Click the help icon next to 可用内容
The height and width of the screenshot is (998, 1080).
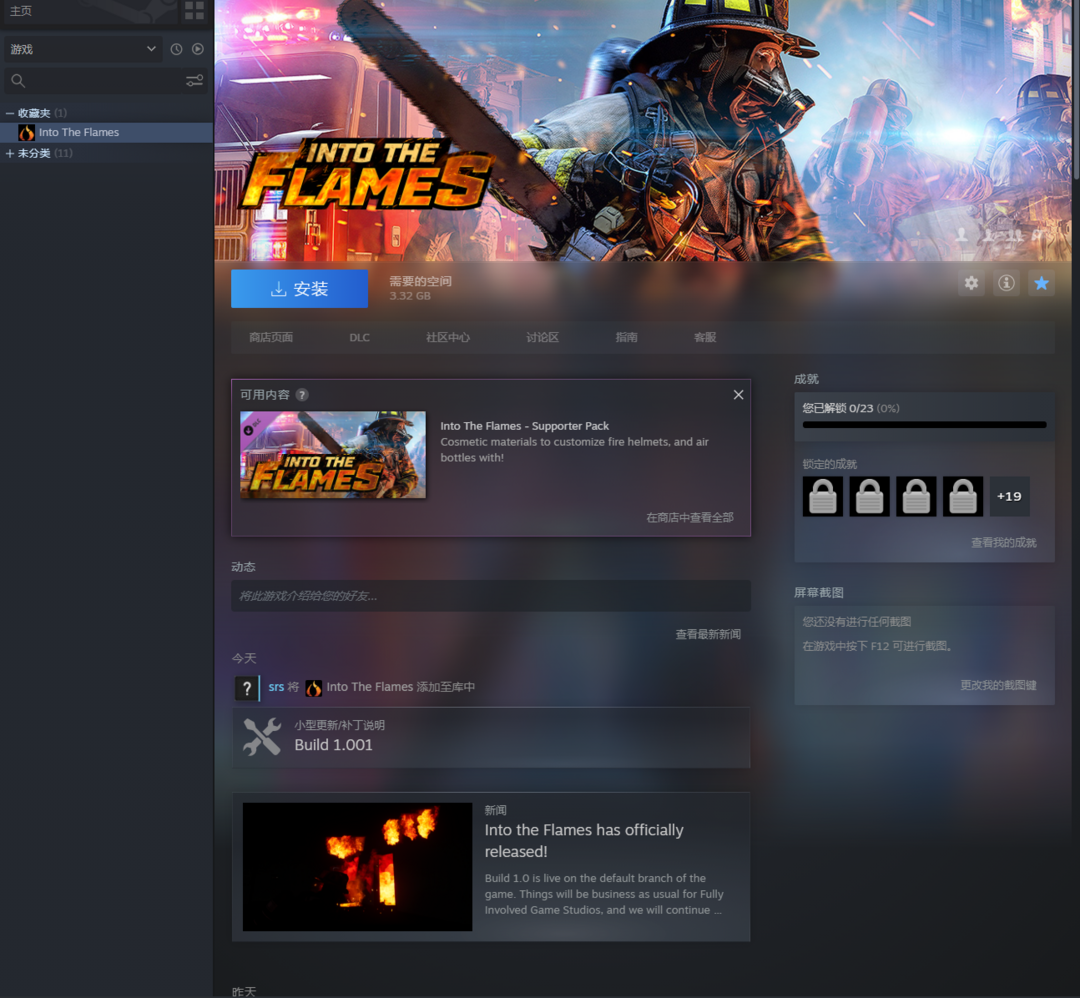point(302,395)
